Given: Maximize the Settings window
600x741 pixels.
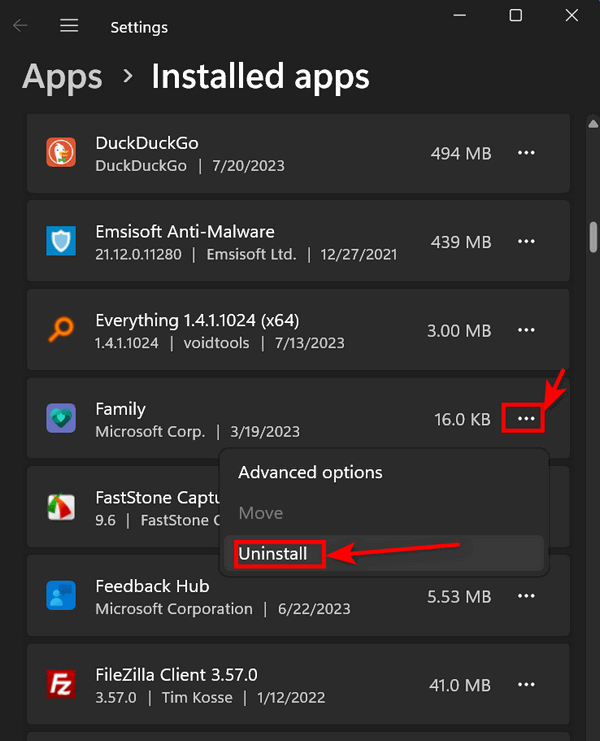Looking at the screenshot, I should (x=515, y=16).
